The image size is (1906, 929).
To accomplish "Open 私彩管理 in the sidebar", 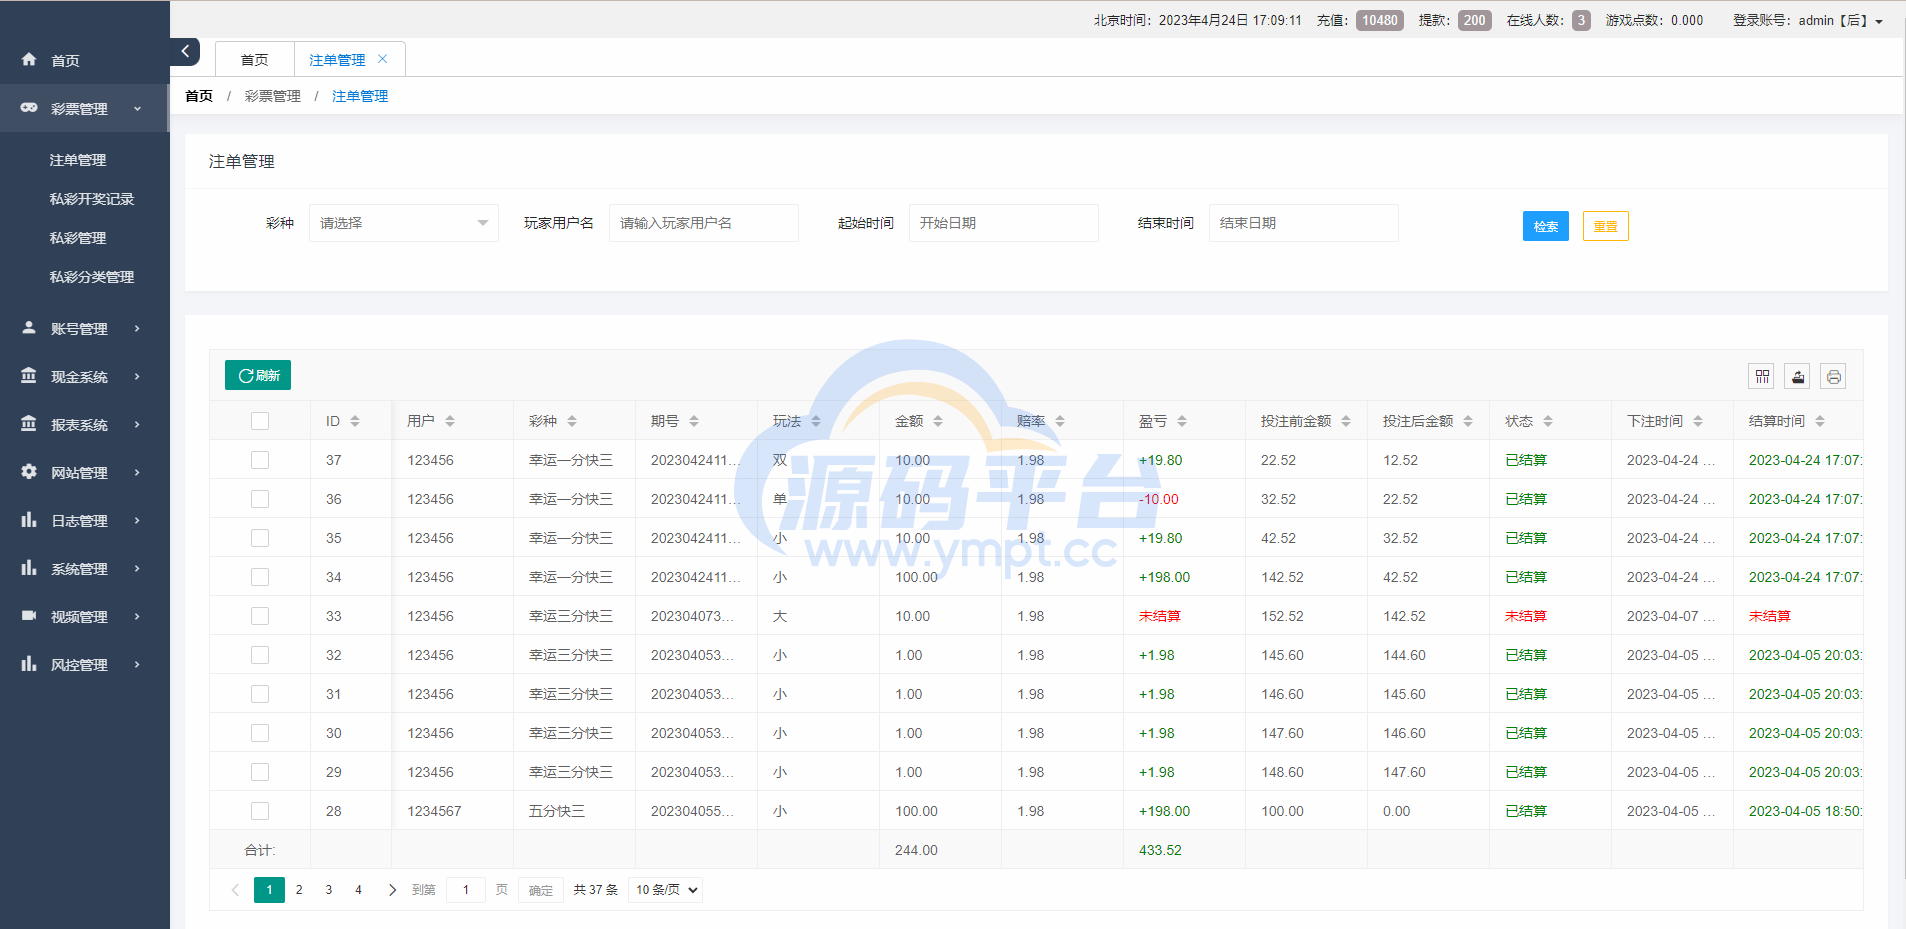I will click(x=78, y=238).
